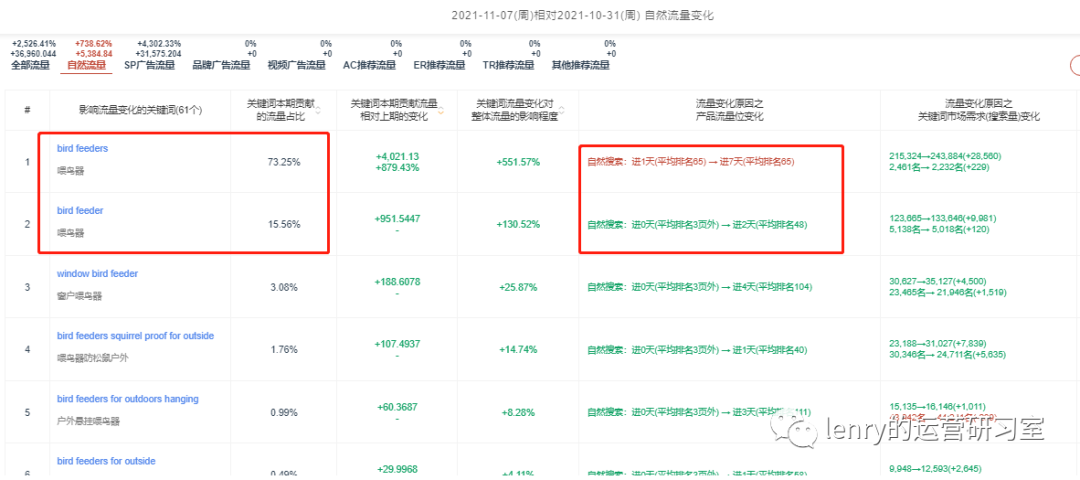Select the 自然流量 tab
1080x480 pixels.
coord(87,66)
